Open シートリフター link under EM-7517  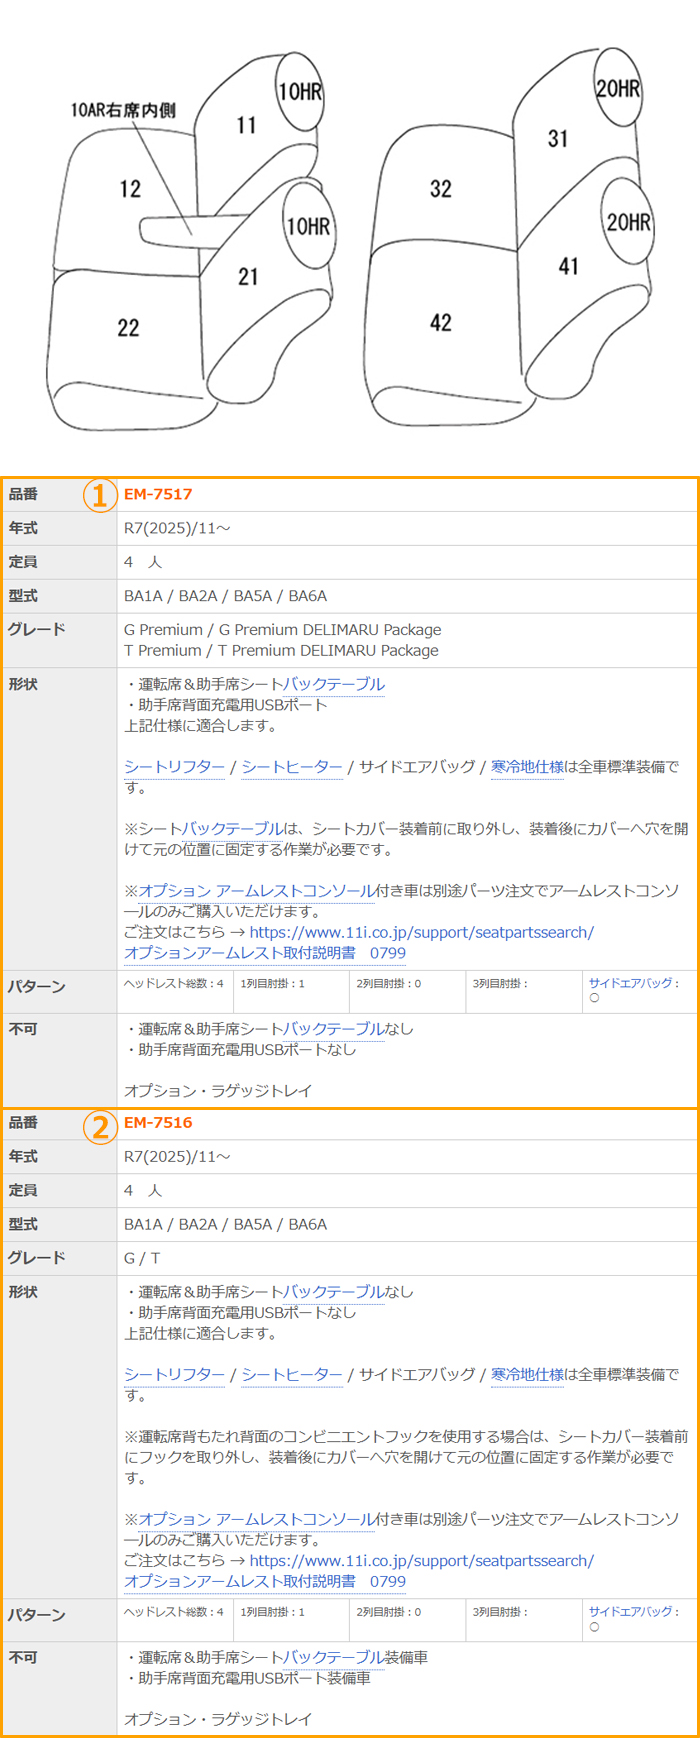coord(174,767)
